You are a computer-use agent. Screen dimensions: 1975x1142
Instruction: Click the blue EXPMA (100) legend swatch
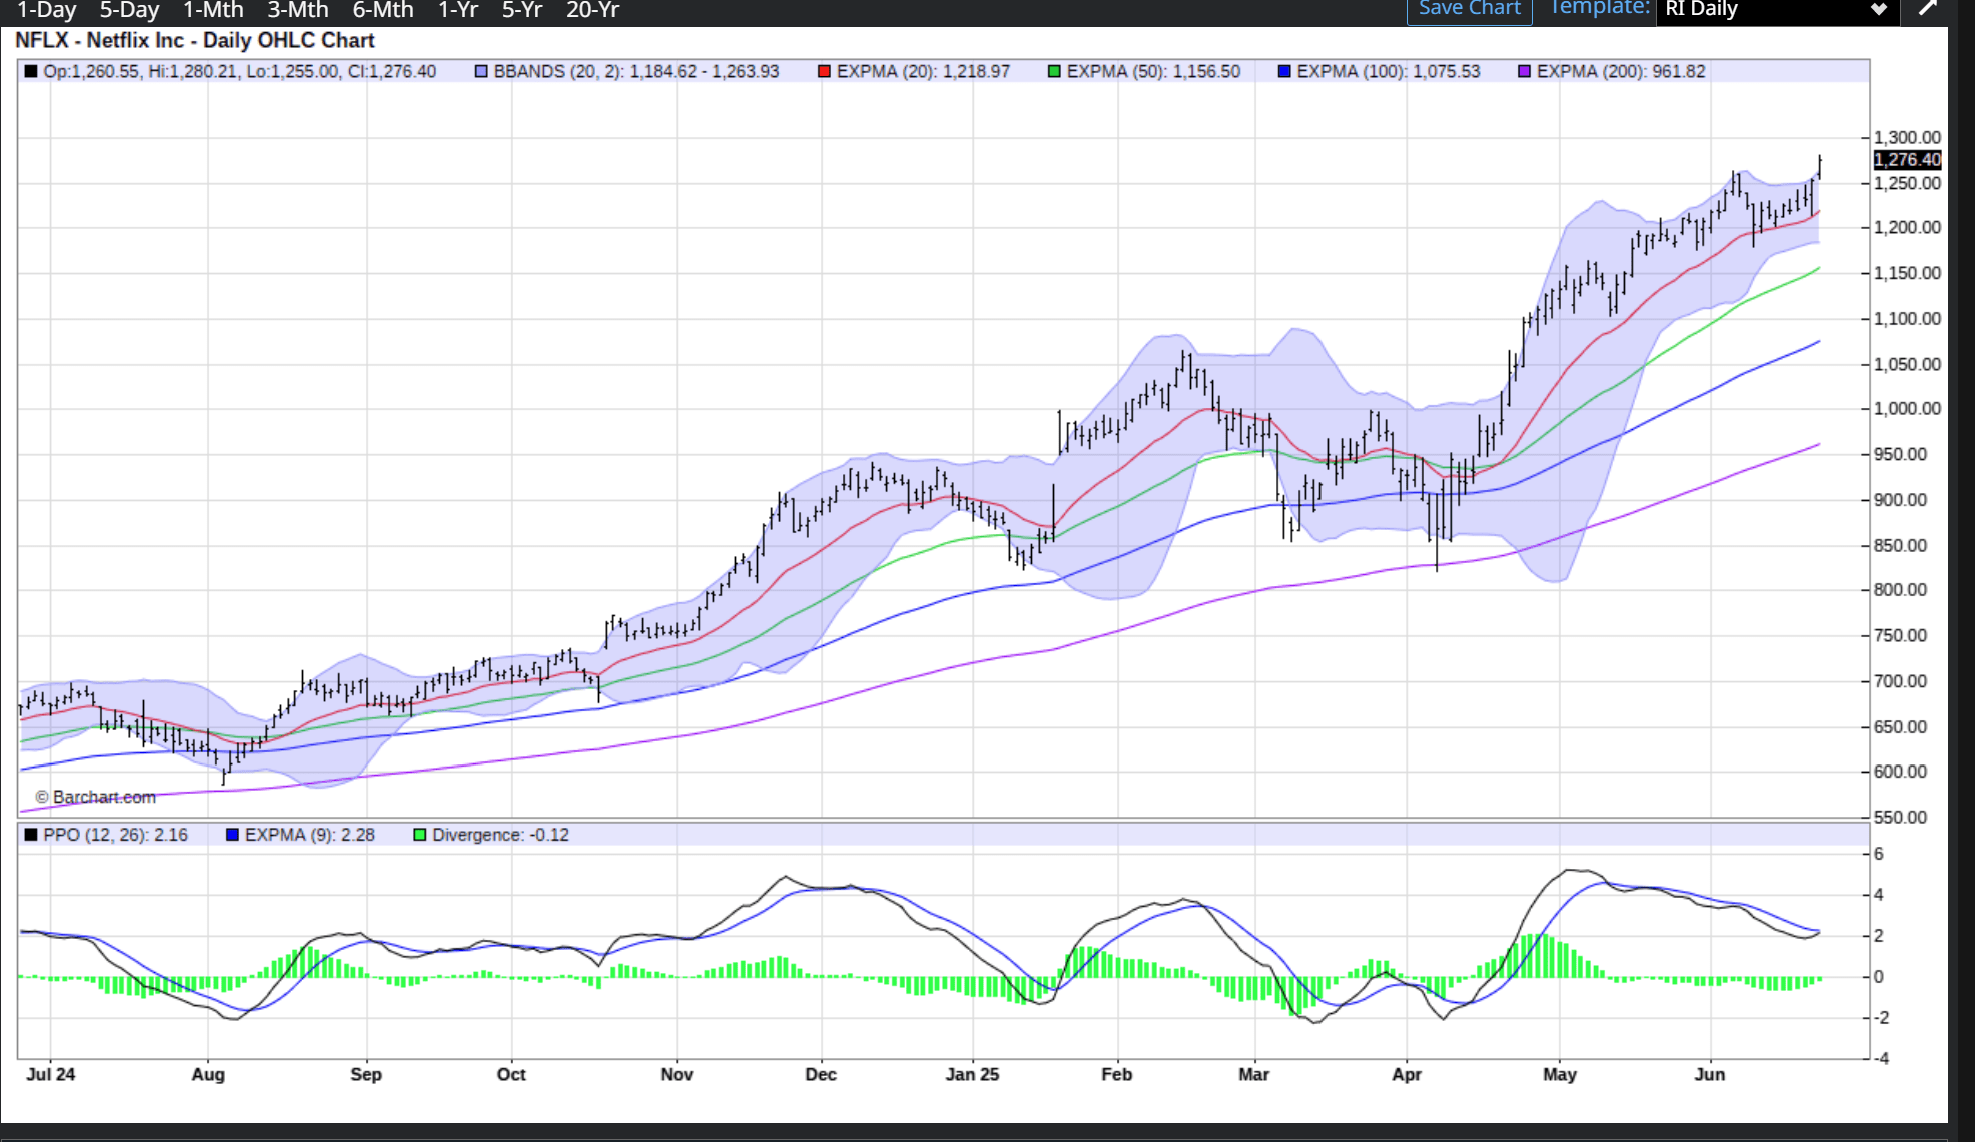[x=1284, y=72]
